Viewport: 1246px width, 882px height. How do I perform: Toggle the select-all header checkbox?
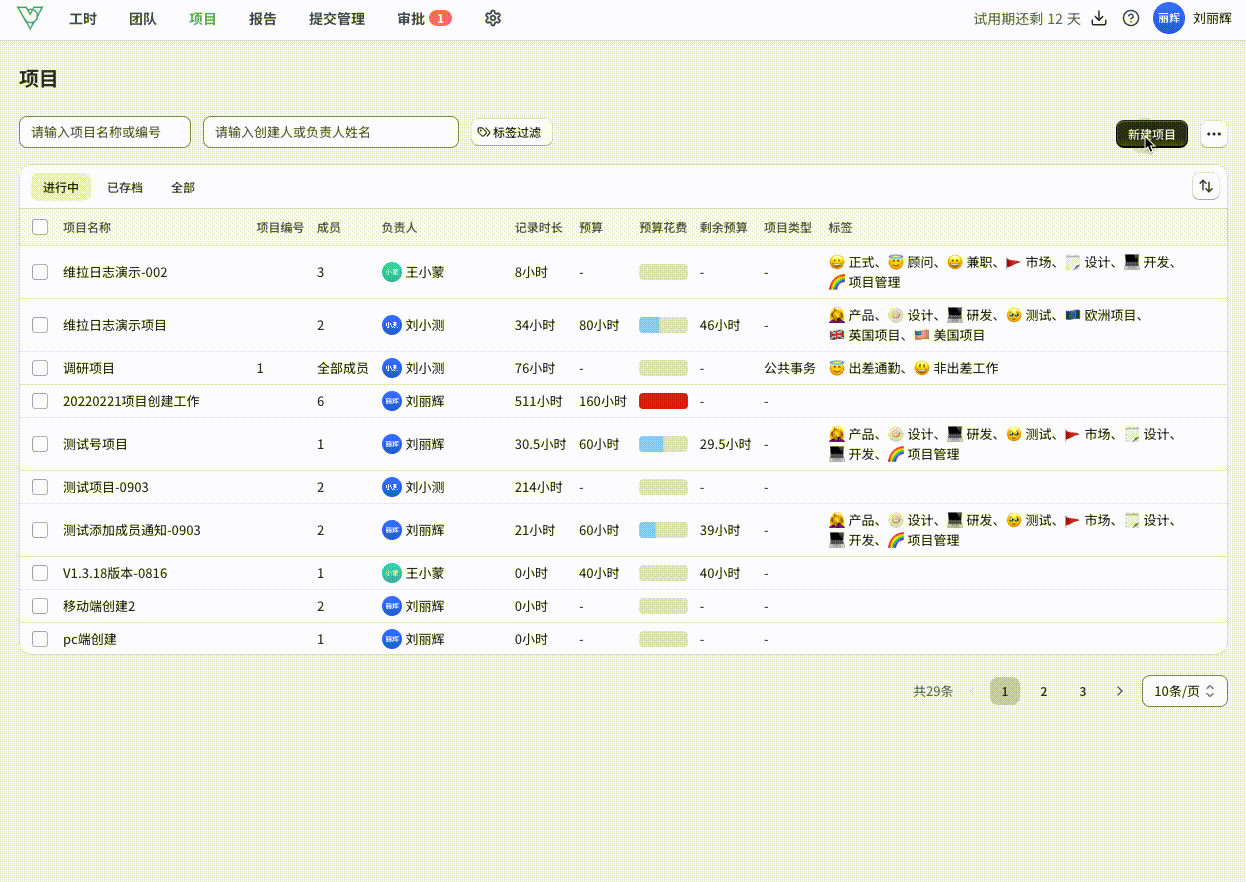click(x=40, y=227)
